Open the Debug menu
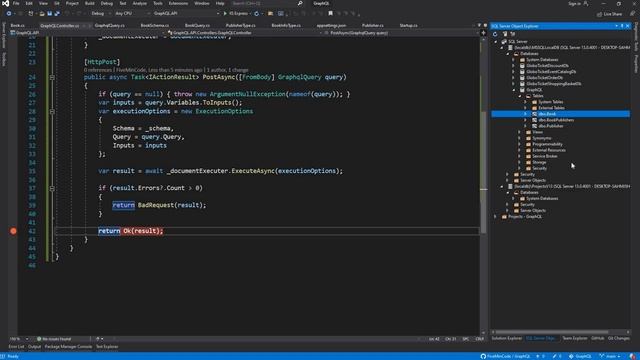Screen dimensions: 640x360 [107, 3]
